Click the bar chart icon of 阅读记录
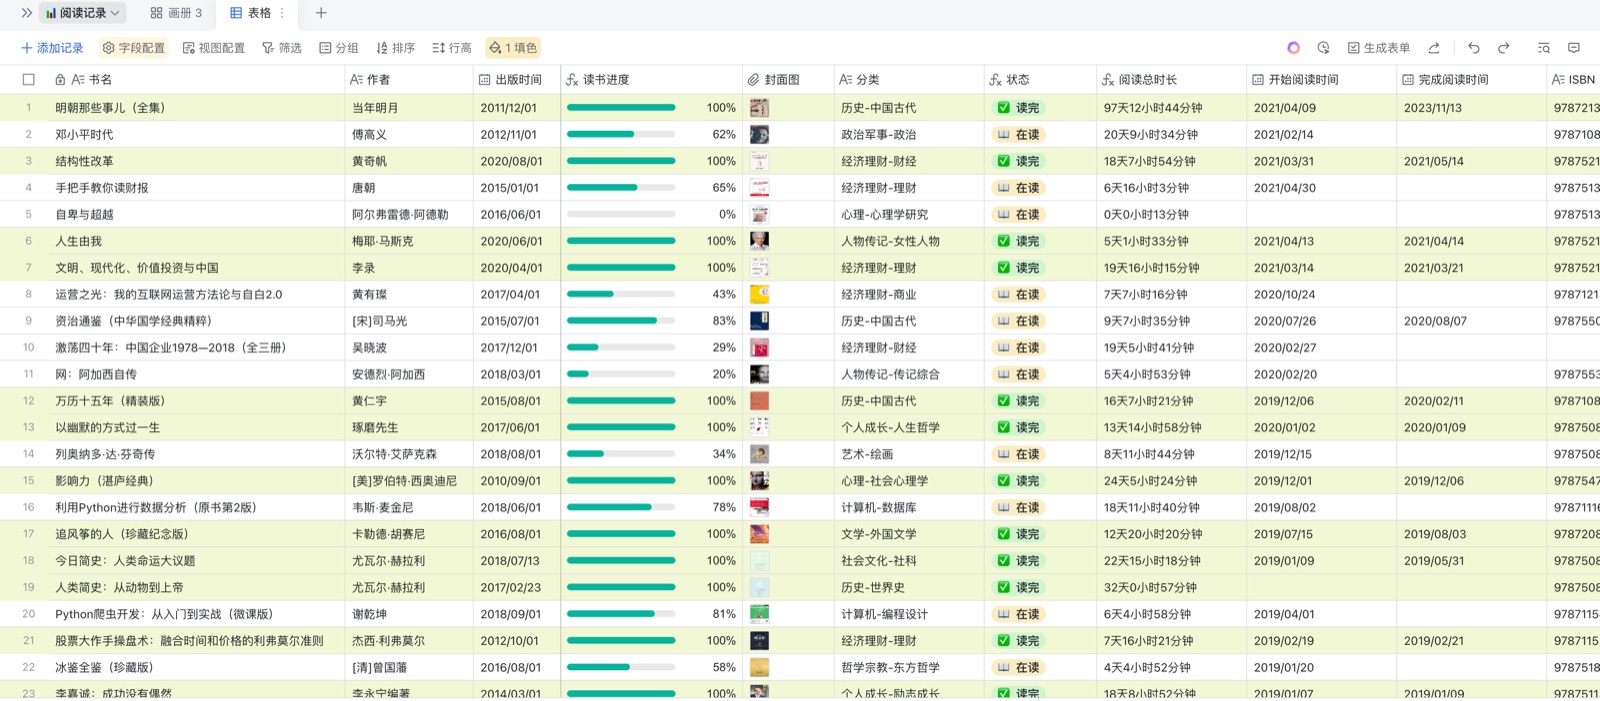The width and height of the screenshot is (1600, 701). tap(51, 13)
